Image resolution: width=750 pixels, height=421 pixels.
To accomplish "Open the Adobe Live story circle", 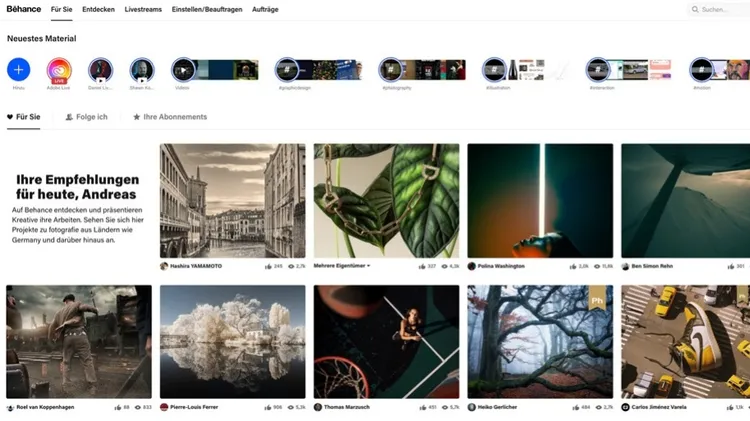I will point(59,70).
